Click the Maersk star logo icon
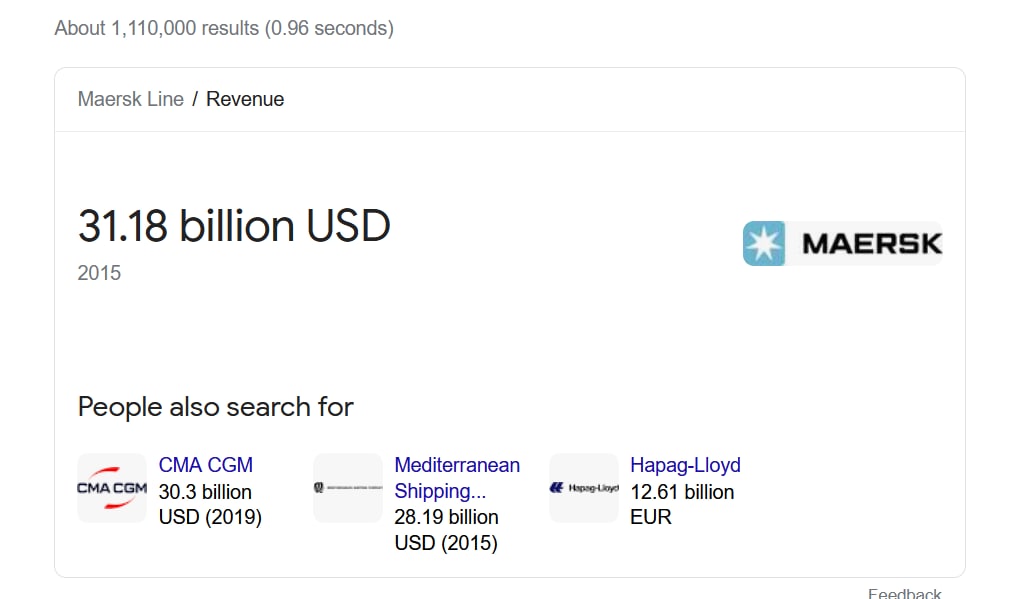This screenshot has width=1027, height=599. pos(764,244)
